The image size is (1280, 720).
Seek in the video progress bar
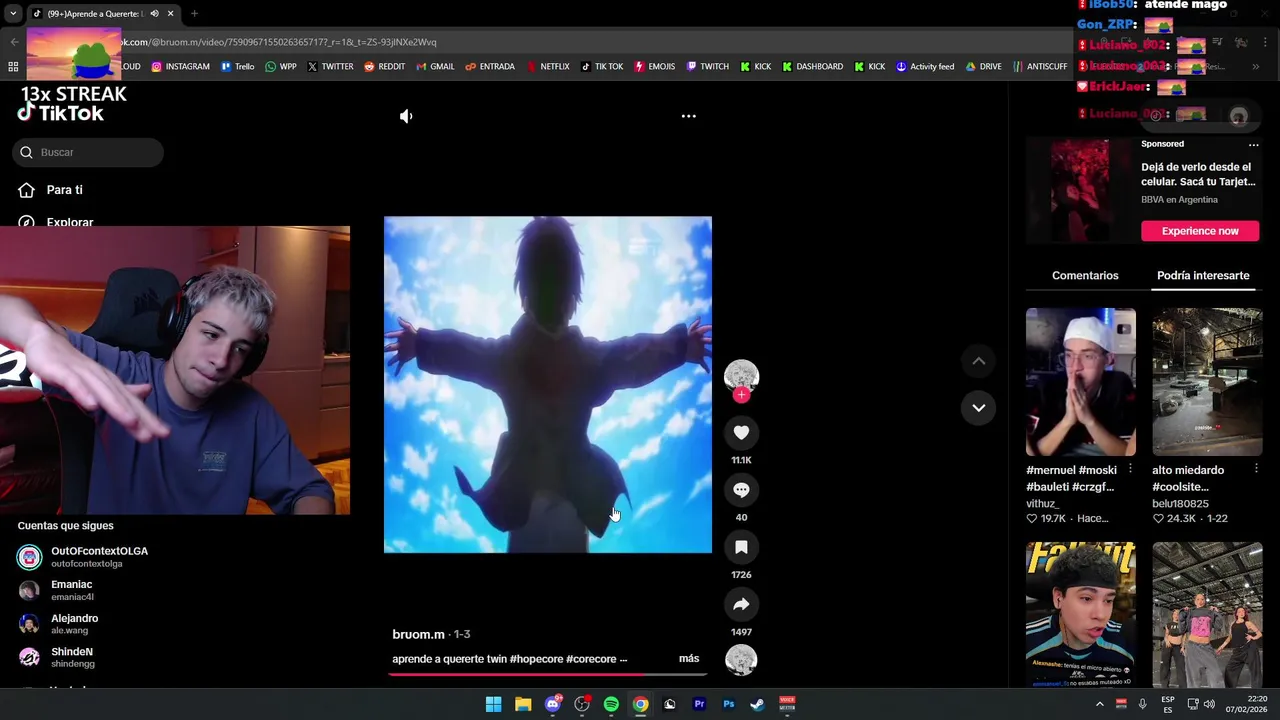tap(548, 674)
